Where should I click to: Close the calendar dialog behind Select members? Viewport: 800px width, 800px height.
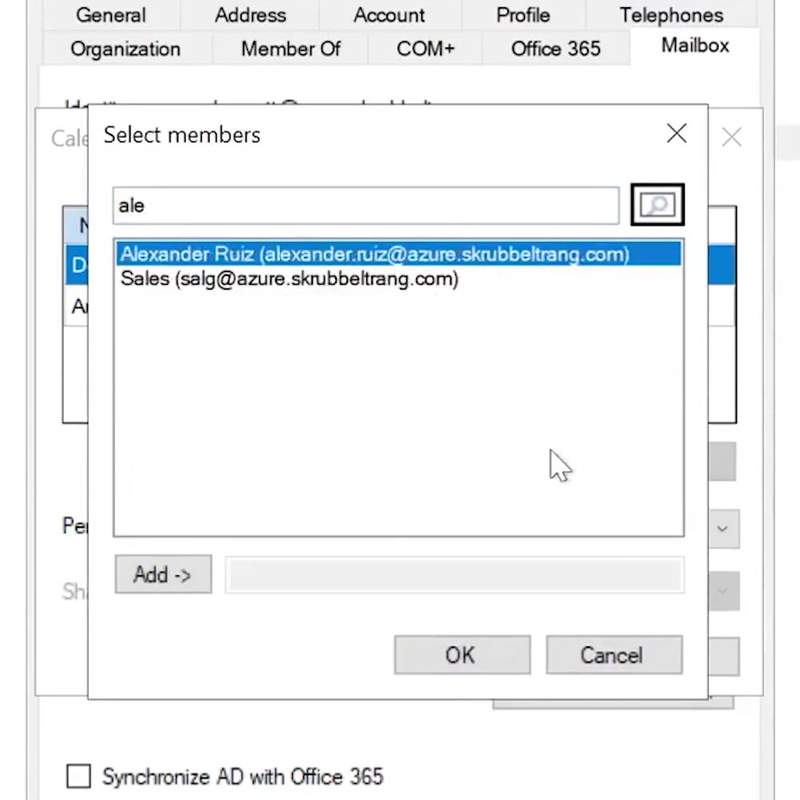(x=732, y=137)
